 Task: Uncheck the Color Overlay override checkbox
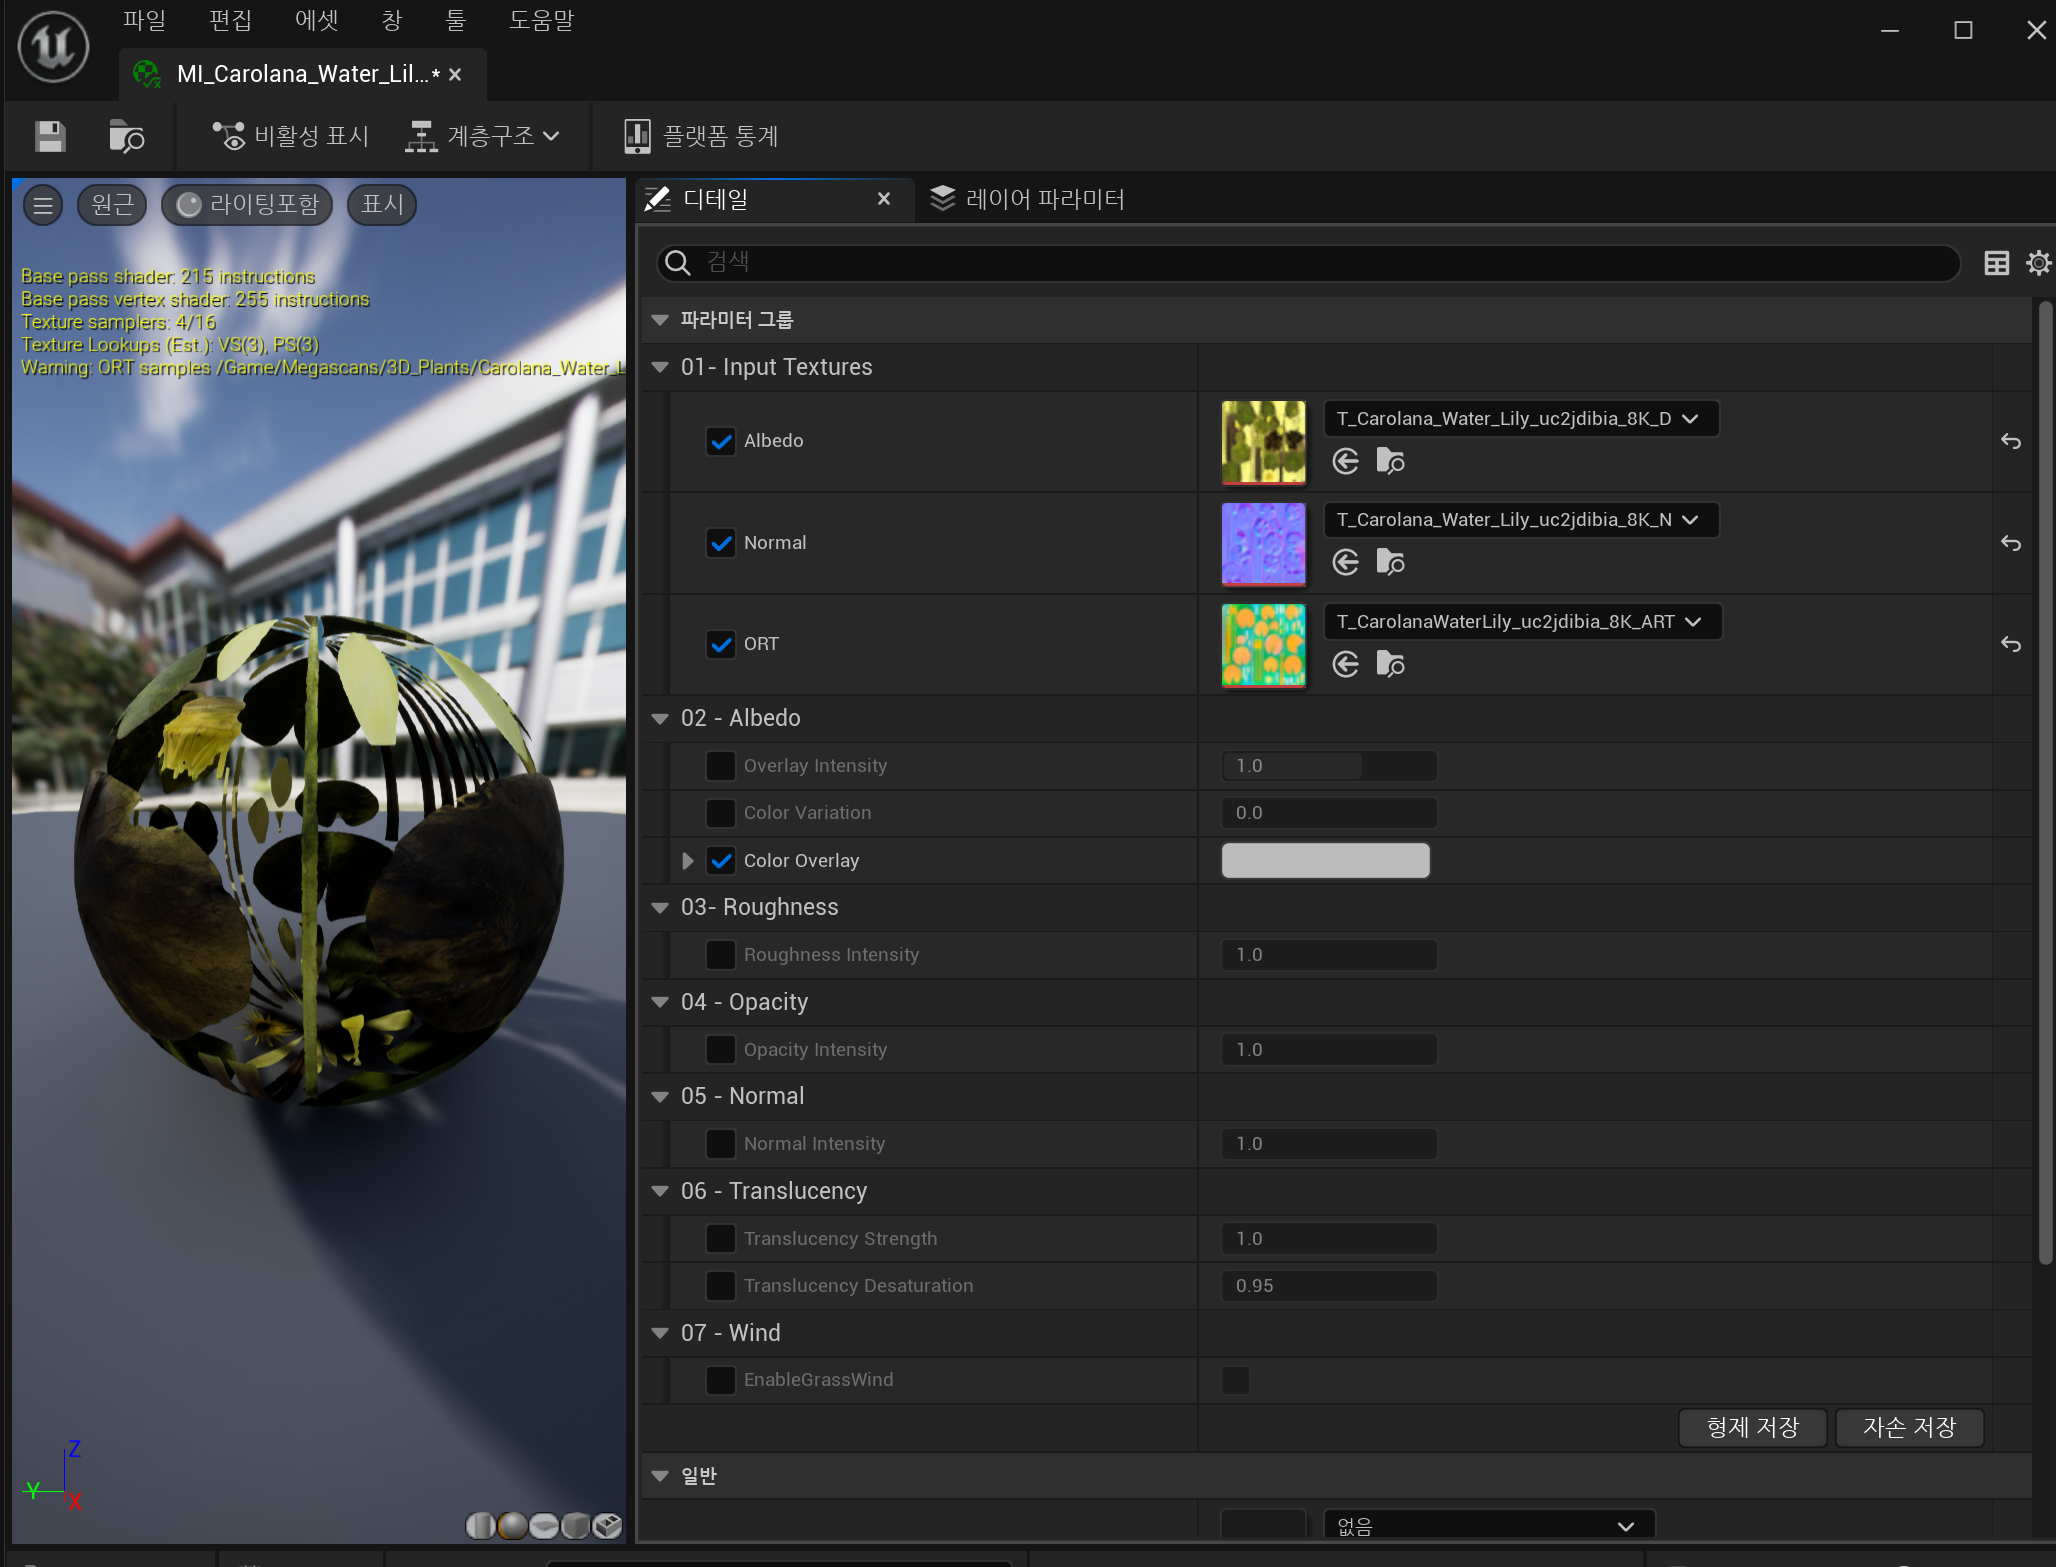click(x=721, y=861)
